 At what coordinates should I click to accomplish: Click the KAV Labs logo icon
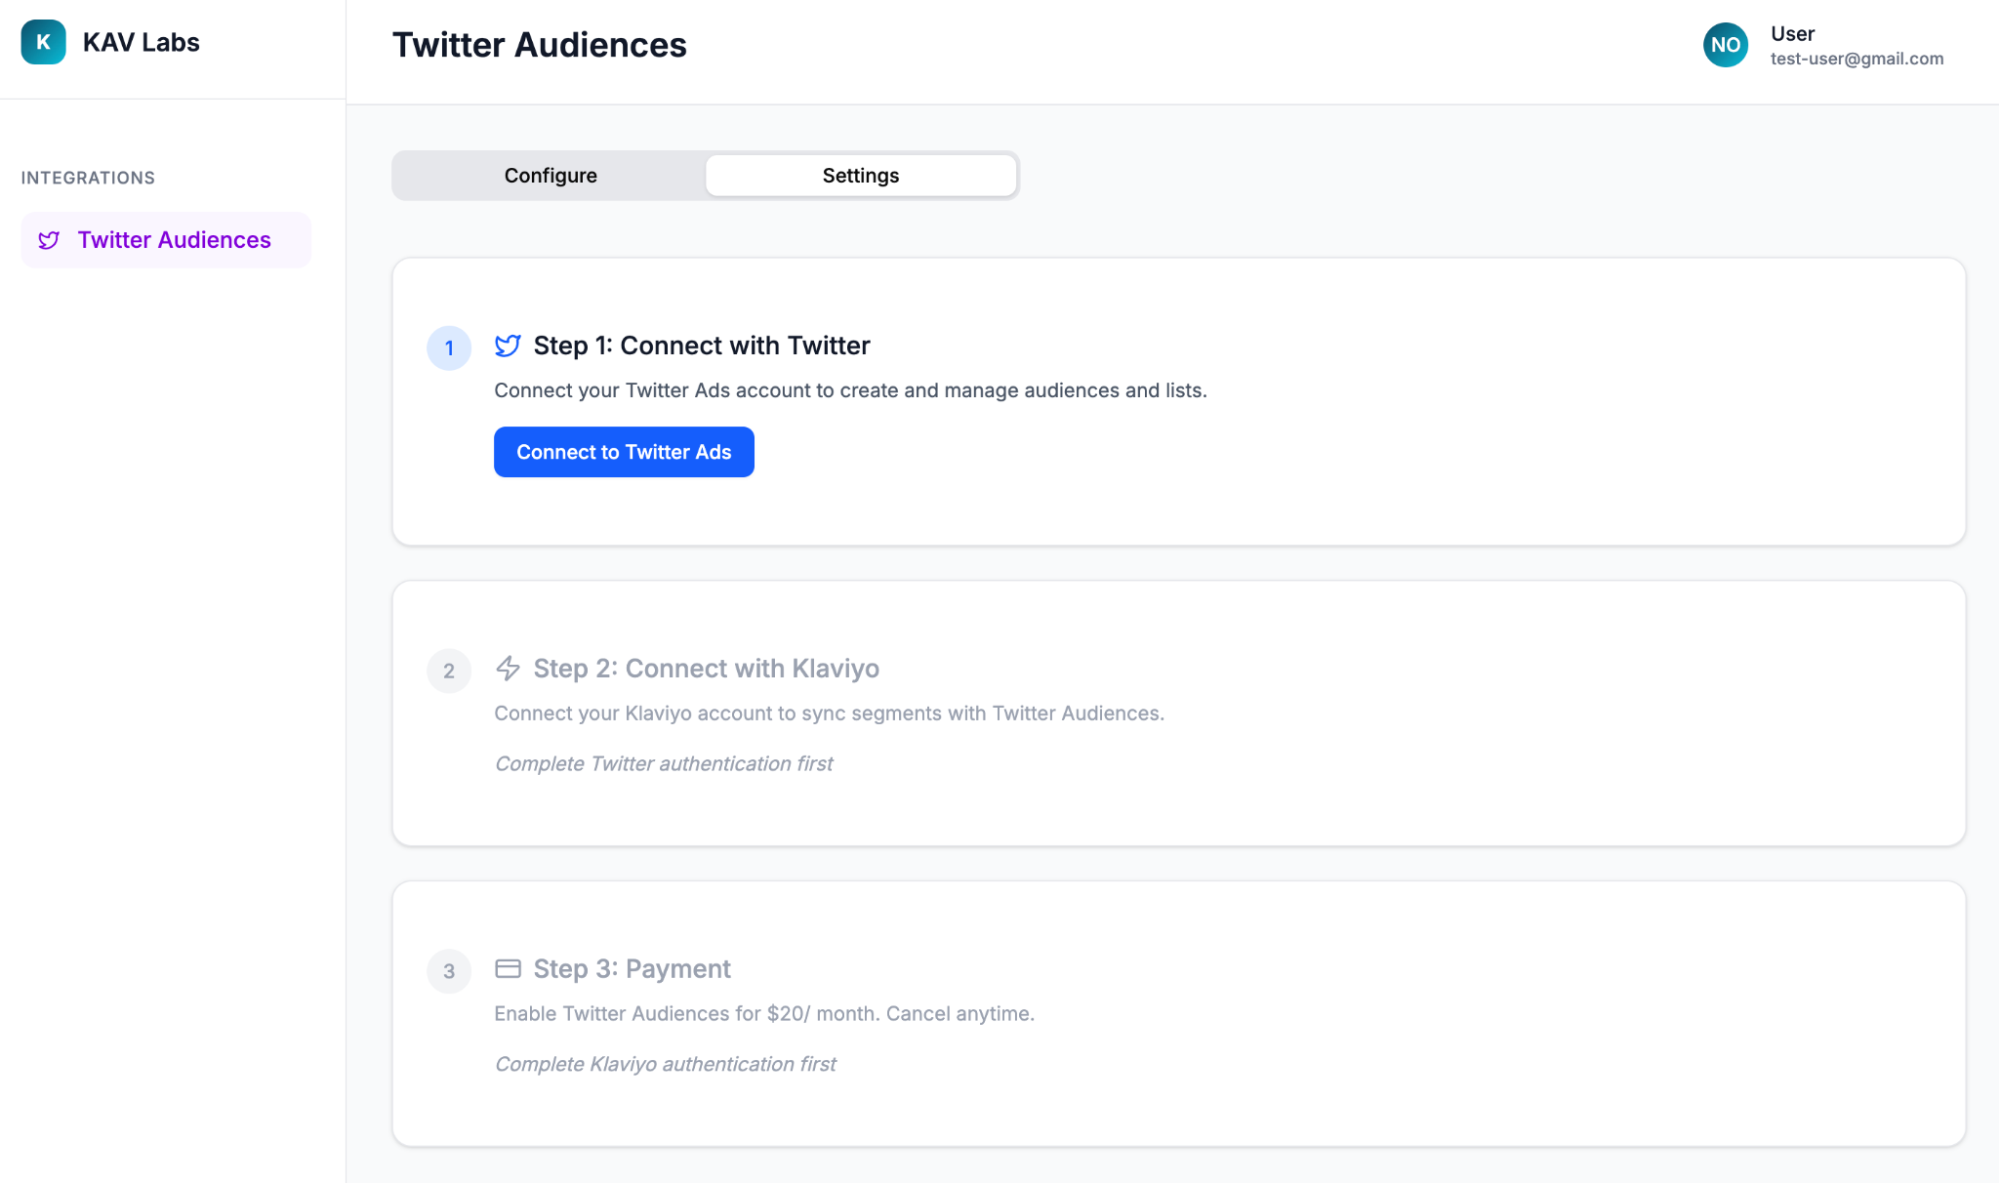43,42
